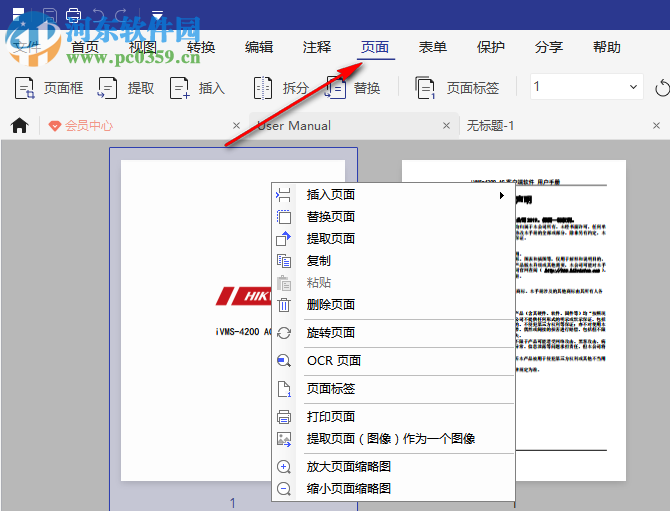This screenshot has height=511, width=670.
Task: Click the copy menu icon
Action: (x=284, y=261)
